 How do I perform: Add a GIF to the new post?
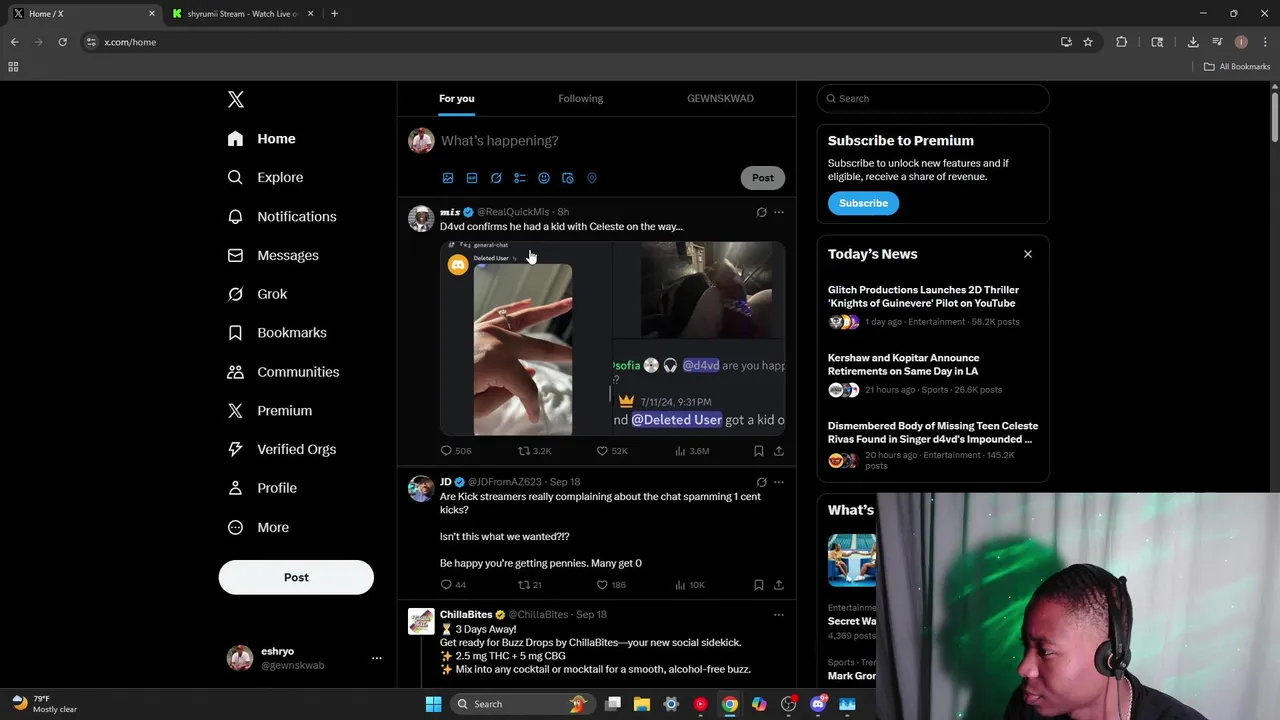pos(472,178)
